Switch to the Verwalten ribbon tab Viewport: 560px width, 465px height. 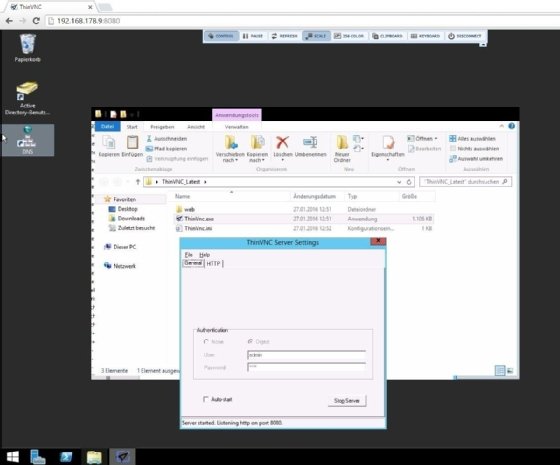(x=236, y=127)
